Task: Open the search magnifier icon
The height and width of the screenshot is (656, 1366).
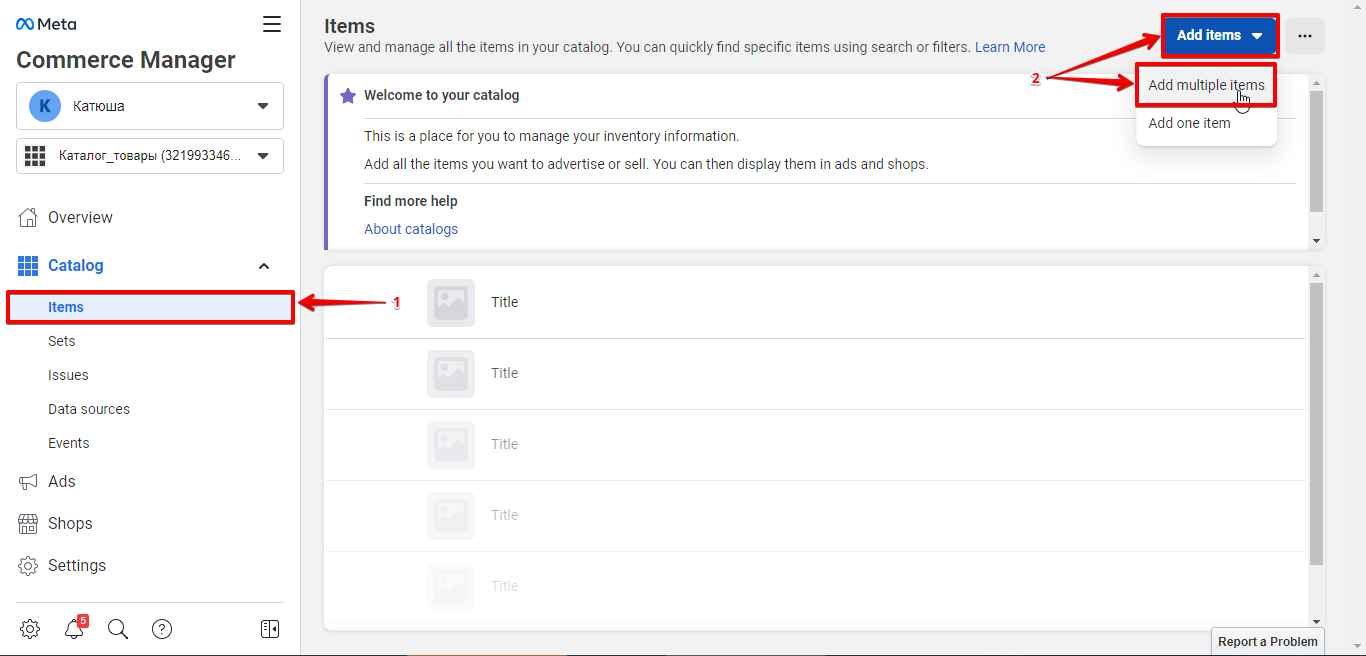Action: tap(118, 629)
